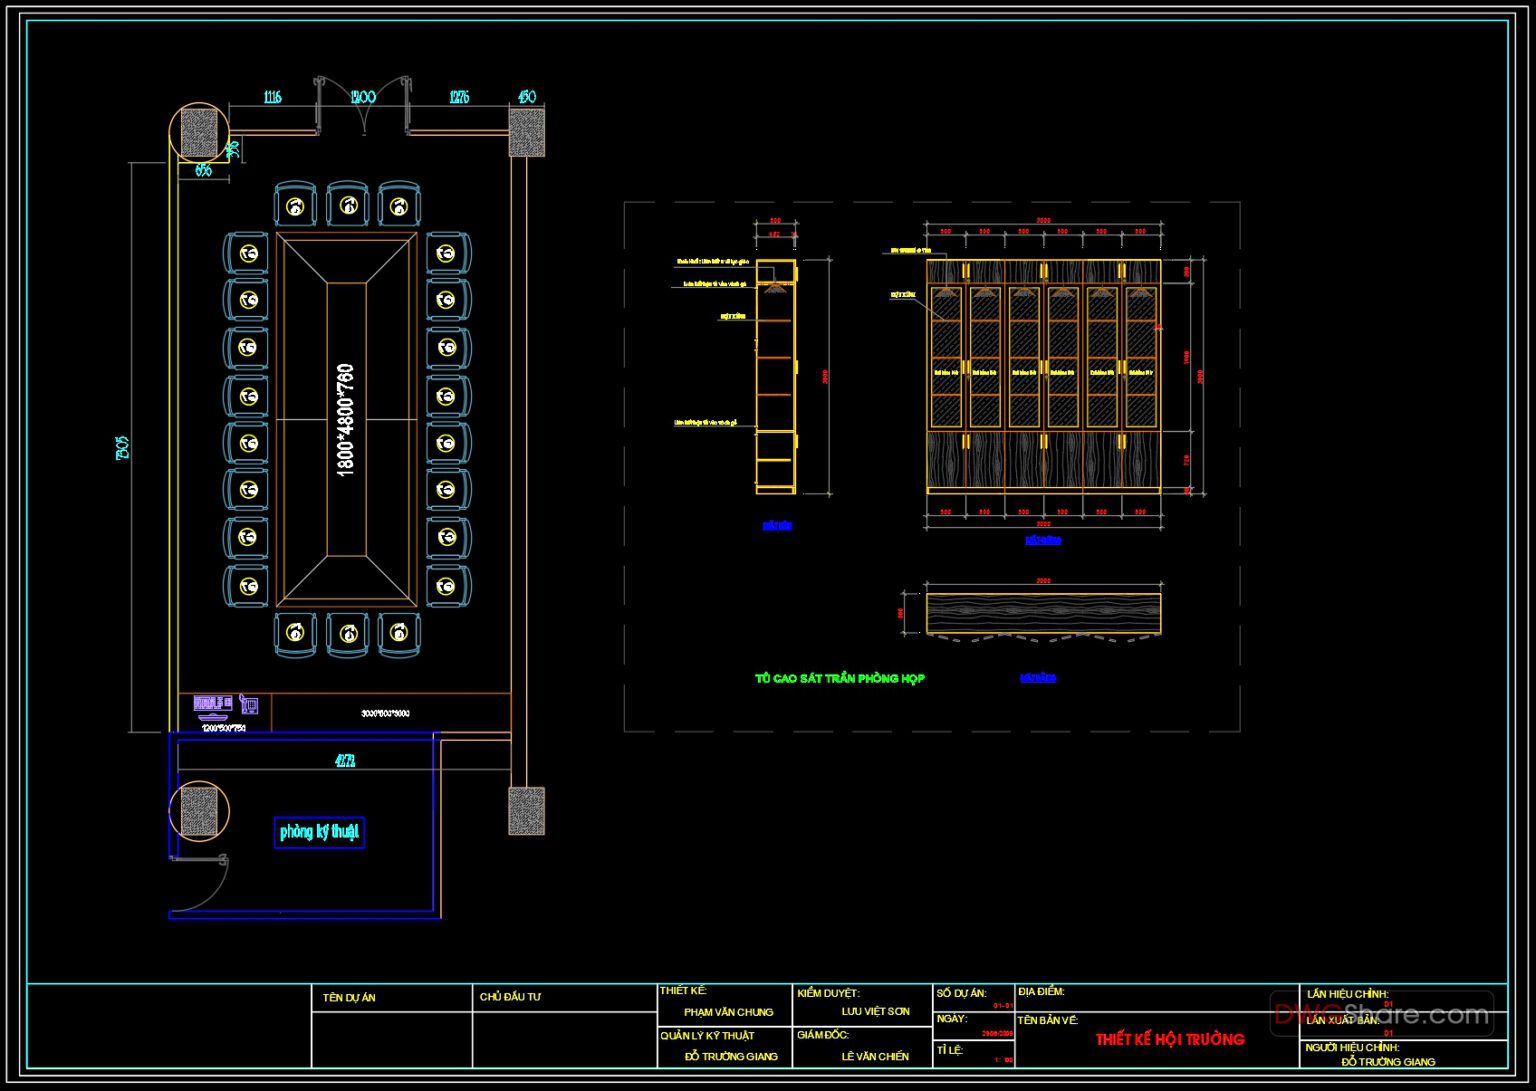
Task: Click the CHỦ ĐẦU TƯ title block cell
Action: 510,998
